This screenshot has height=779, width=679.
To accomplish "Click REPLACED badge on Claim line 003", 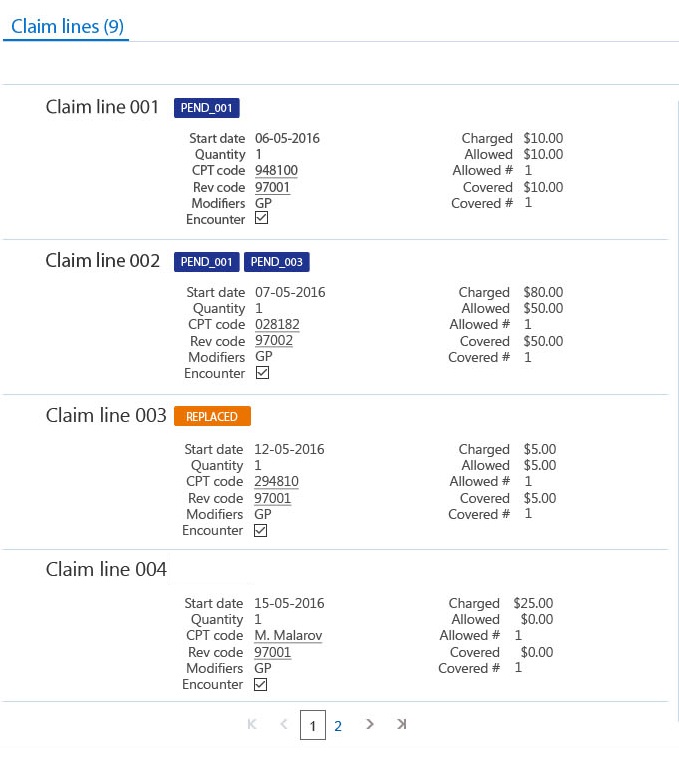I will pos(212,416).
